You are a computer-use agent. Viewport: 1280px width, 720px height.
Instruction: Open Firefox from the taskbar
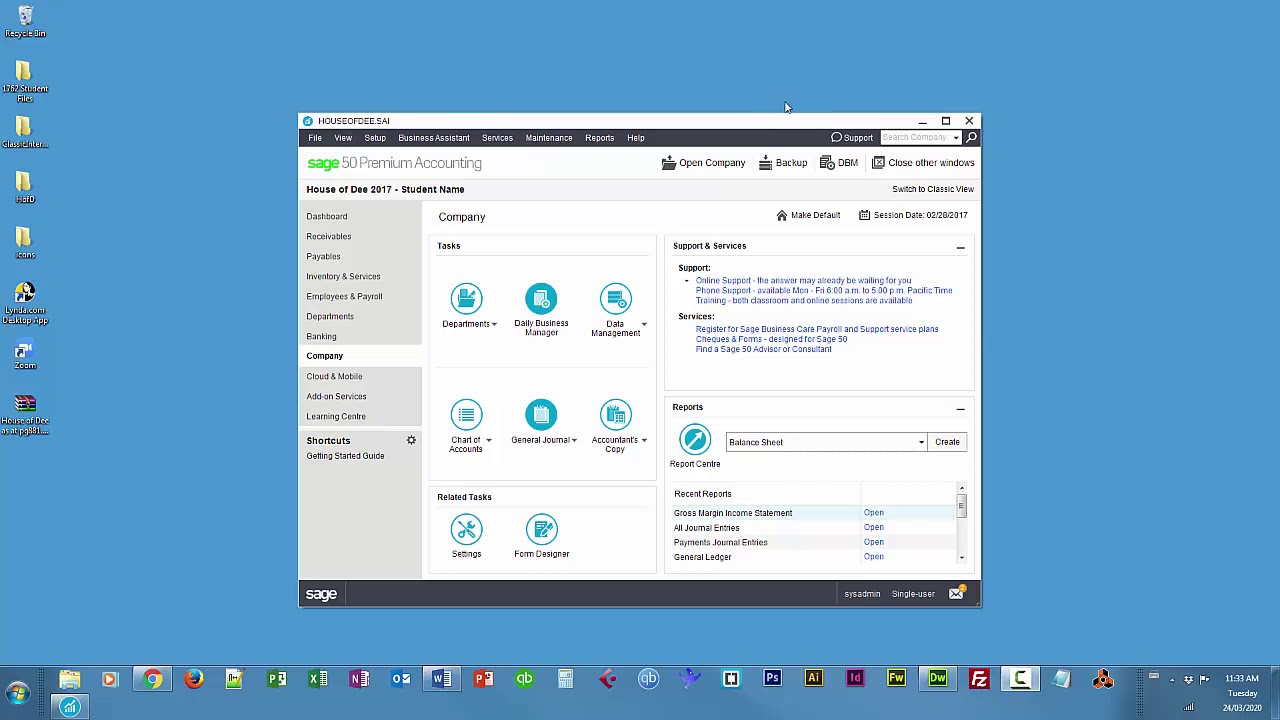(194, 680)
